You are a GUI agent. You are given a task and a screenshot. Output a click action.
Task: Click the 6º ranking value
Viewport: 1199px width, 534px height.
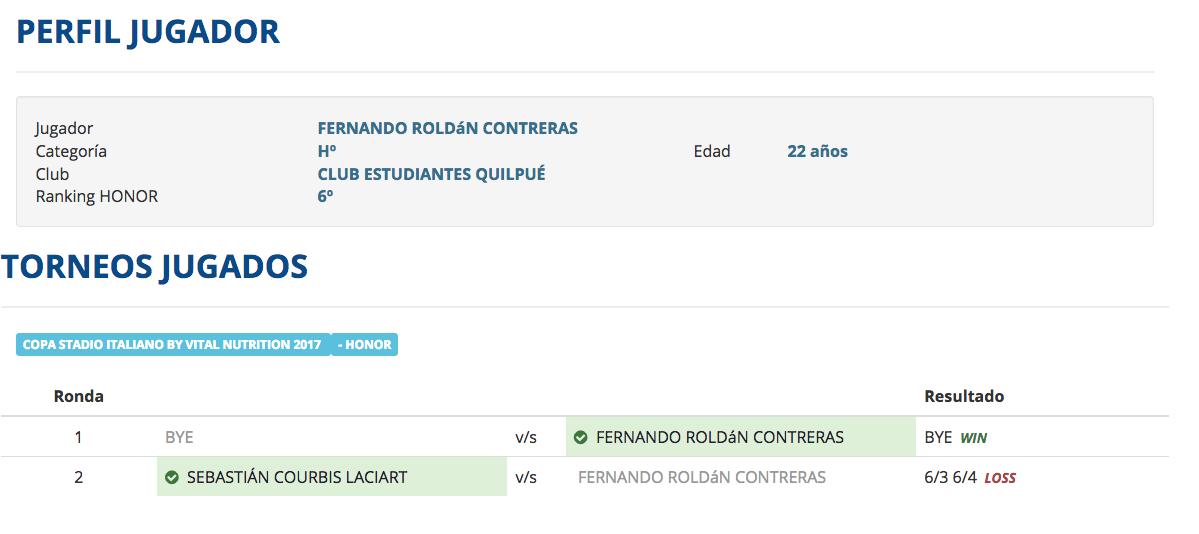326,197
